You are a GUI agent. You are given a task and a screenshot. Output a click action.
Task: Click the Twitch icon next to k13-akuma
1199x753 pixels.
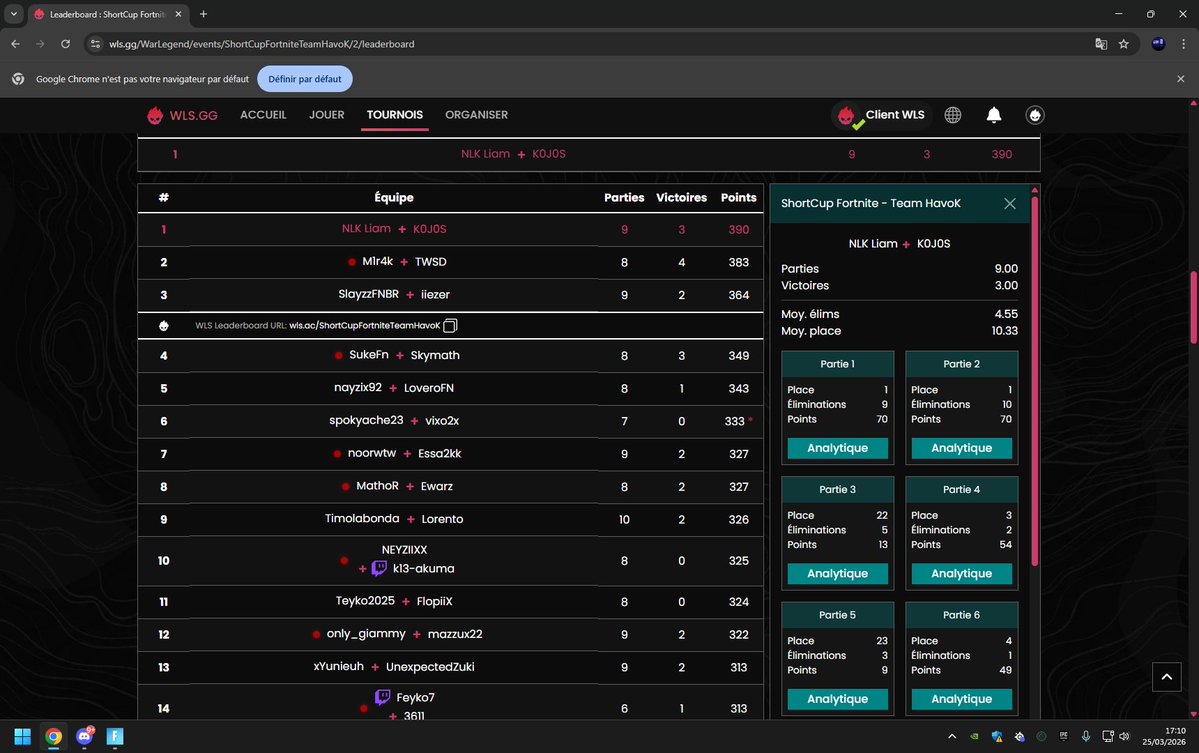379,568
